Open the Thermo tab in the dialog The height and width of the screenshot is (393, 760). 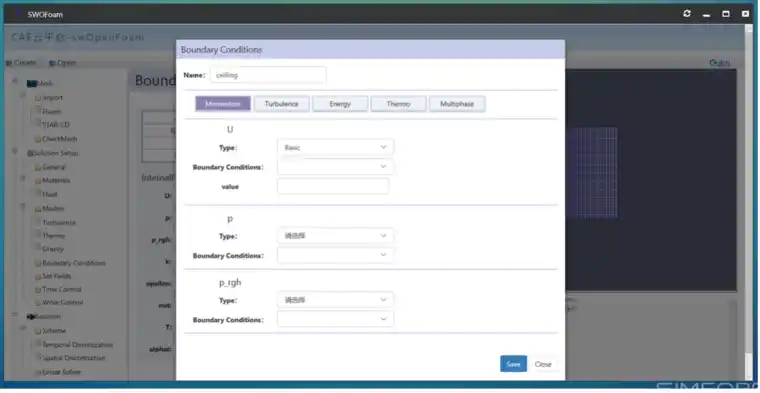click(x=398, y=104)
